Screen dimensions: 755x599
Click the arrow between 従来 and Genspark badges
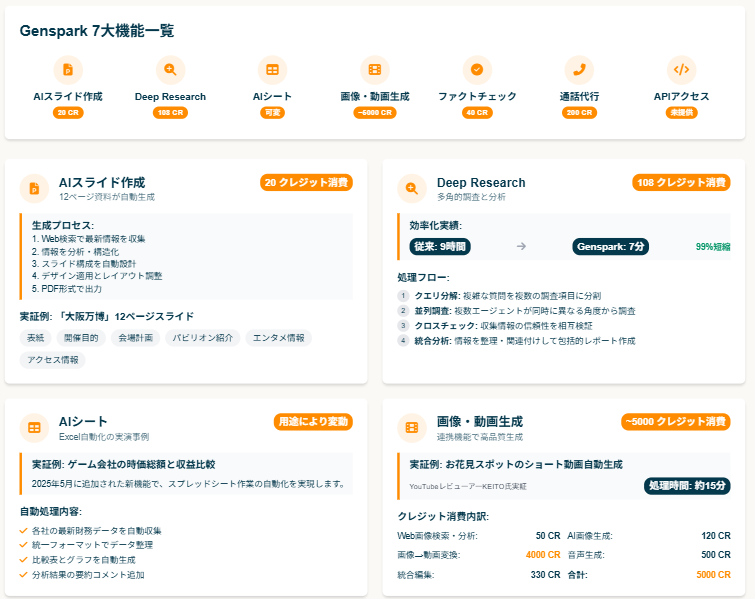tap(521, 247)
